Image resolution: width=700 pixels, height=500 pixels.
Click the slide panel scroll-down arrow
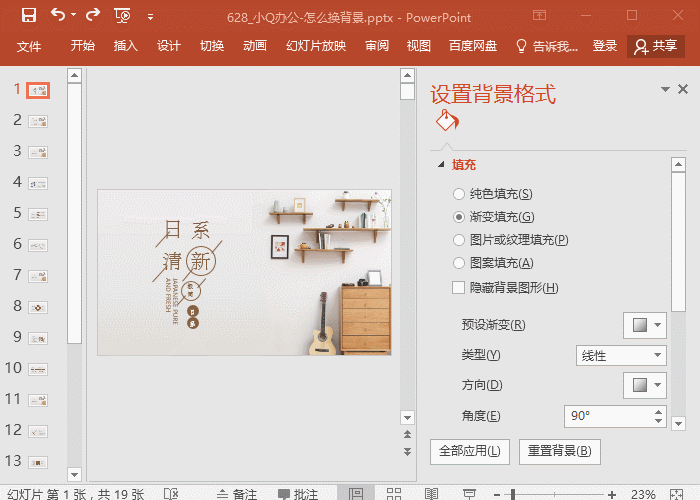click(x=74, y=474)
